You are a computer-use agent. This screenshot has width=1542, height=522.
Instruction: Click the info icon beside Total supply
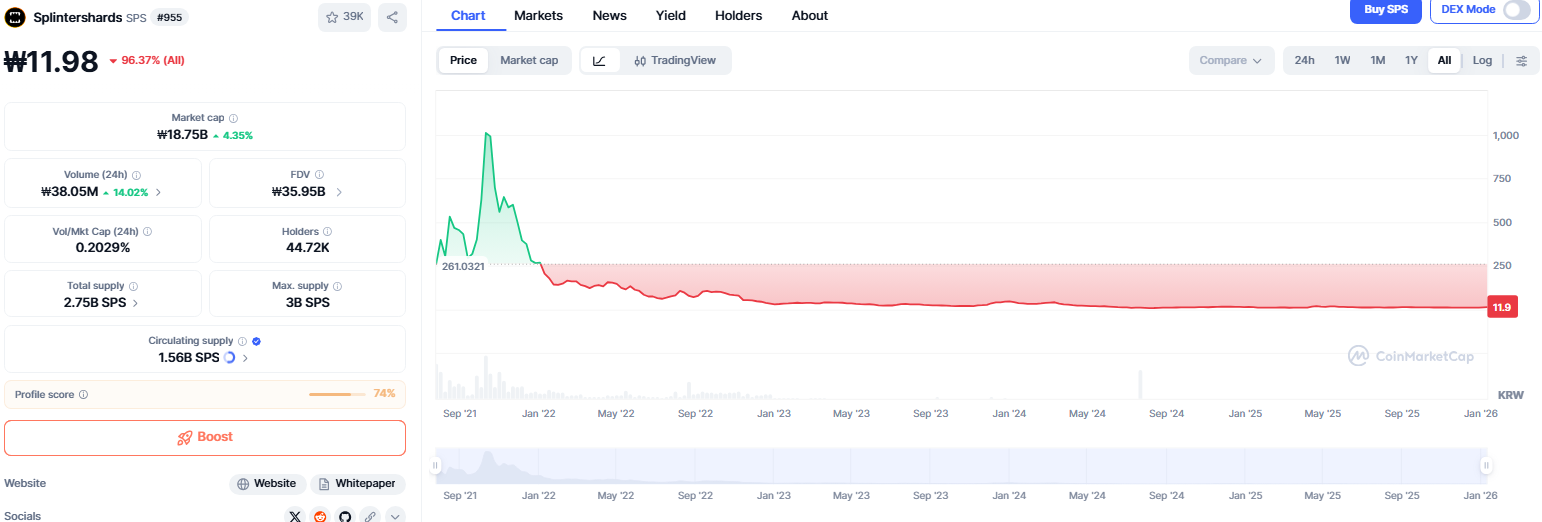pos(133,286)
